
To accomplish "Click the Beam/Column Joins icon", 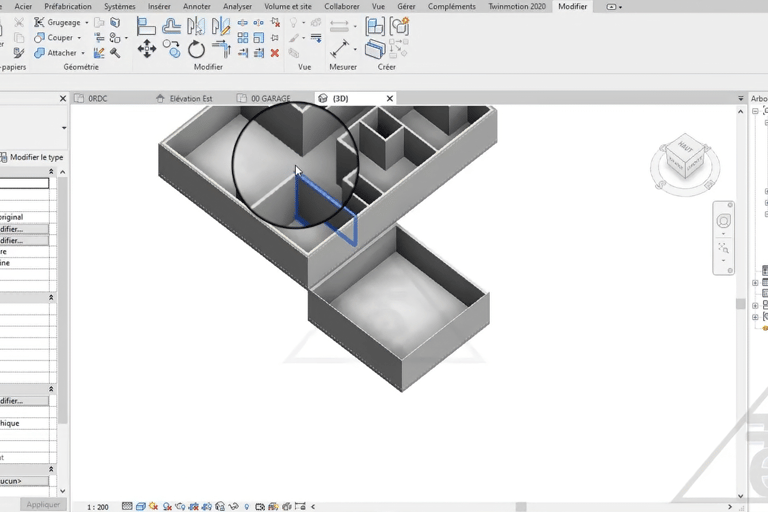I will coord(99,37).
